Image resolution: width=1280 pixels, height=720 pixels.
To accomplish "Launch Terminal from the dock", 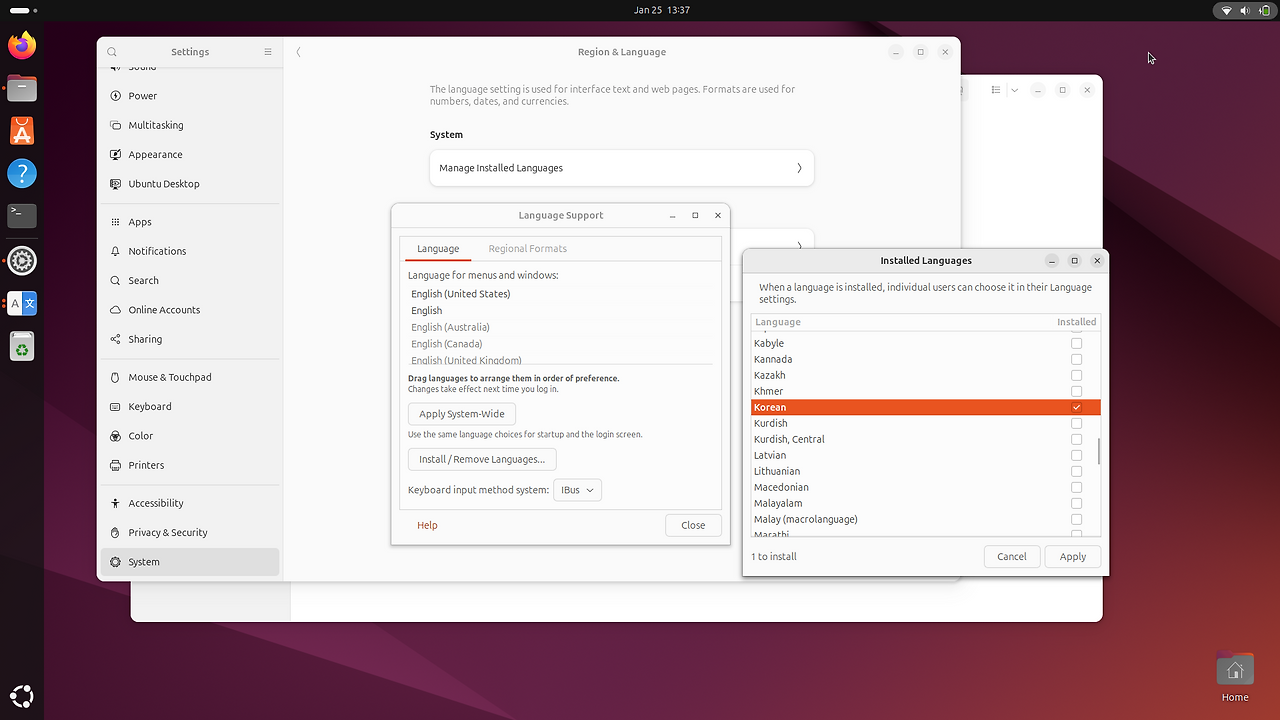I will click(x=22, y=216).
